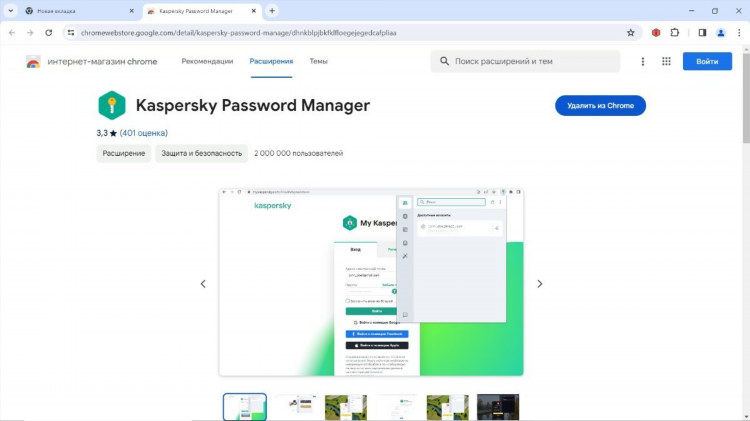The height and width of the screenshot is (421, 750).
Task: Open the Chrome profile avatar
Action: [720, 33]
